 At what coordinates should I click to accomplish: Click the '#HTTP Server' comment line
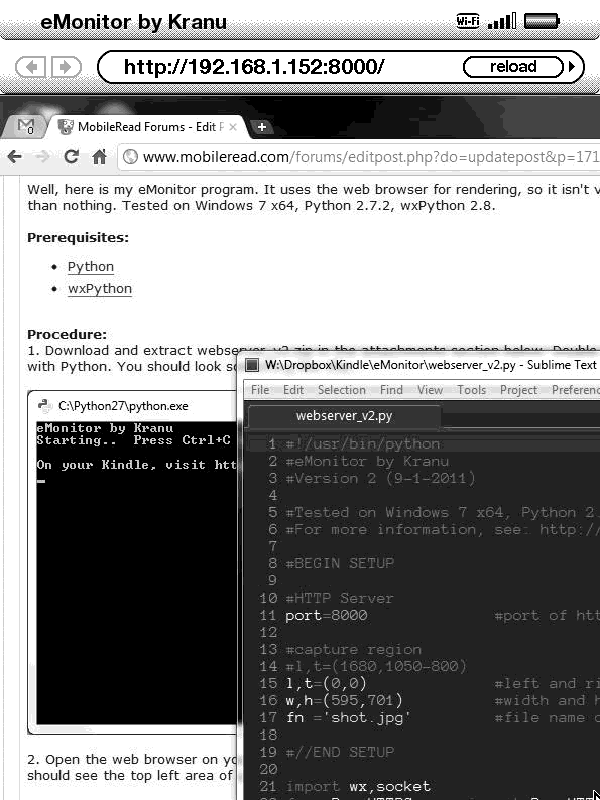tap(339, 598)
